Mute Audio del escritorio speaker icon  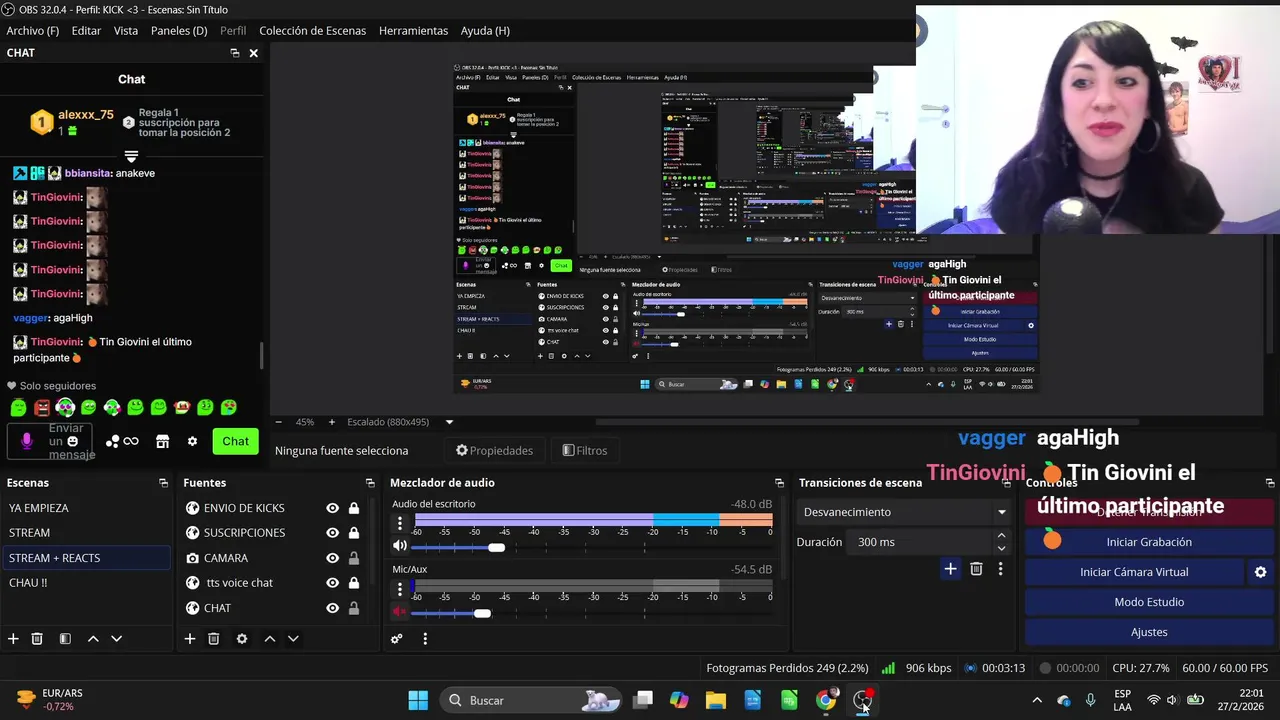[x=400, y=546]
